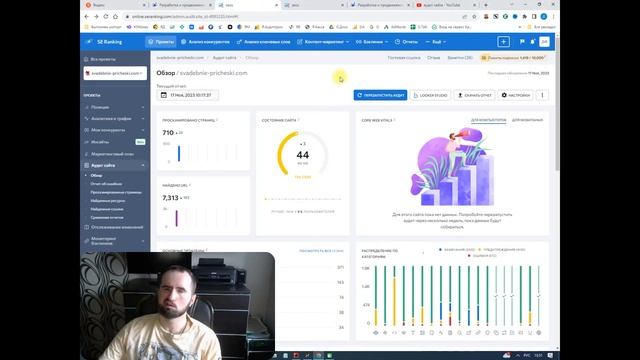Screen dimensions: 640x360
Task: Open Сравнение отчетов in sidebar
Action: (107, 218)
